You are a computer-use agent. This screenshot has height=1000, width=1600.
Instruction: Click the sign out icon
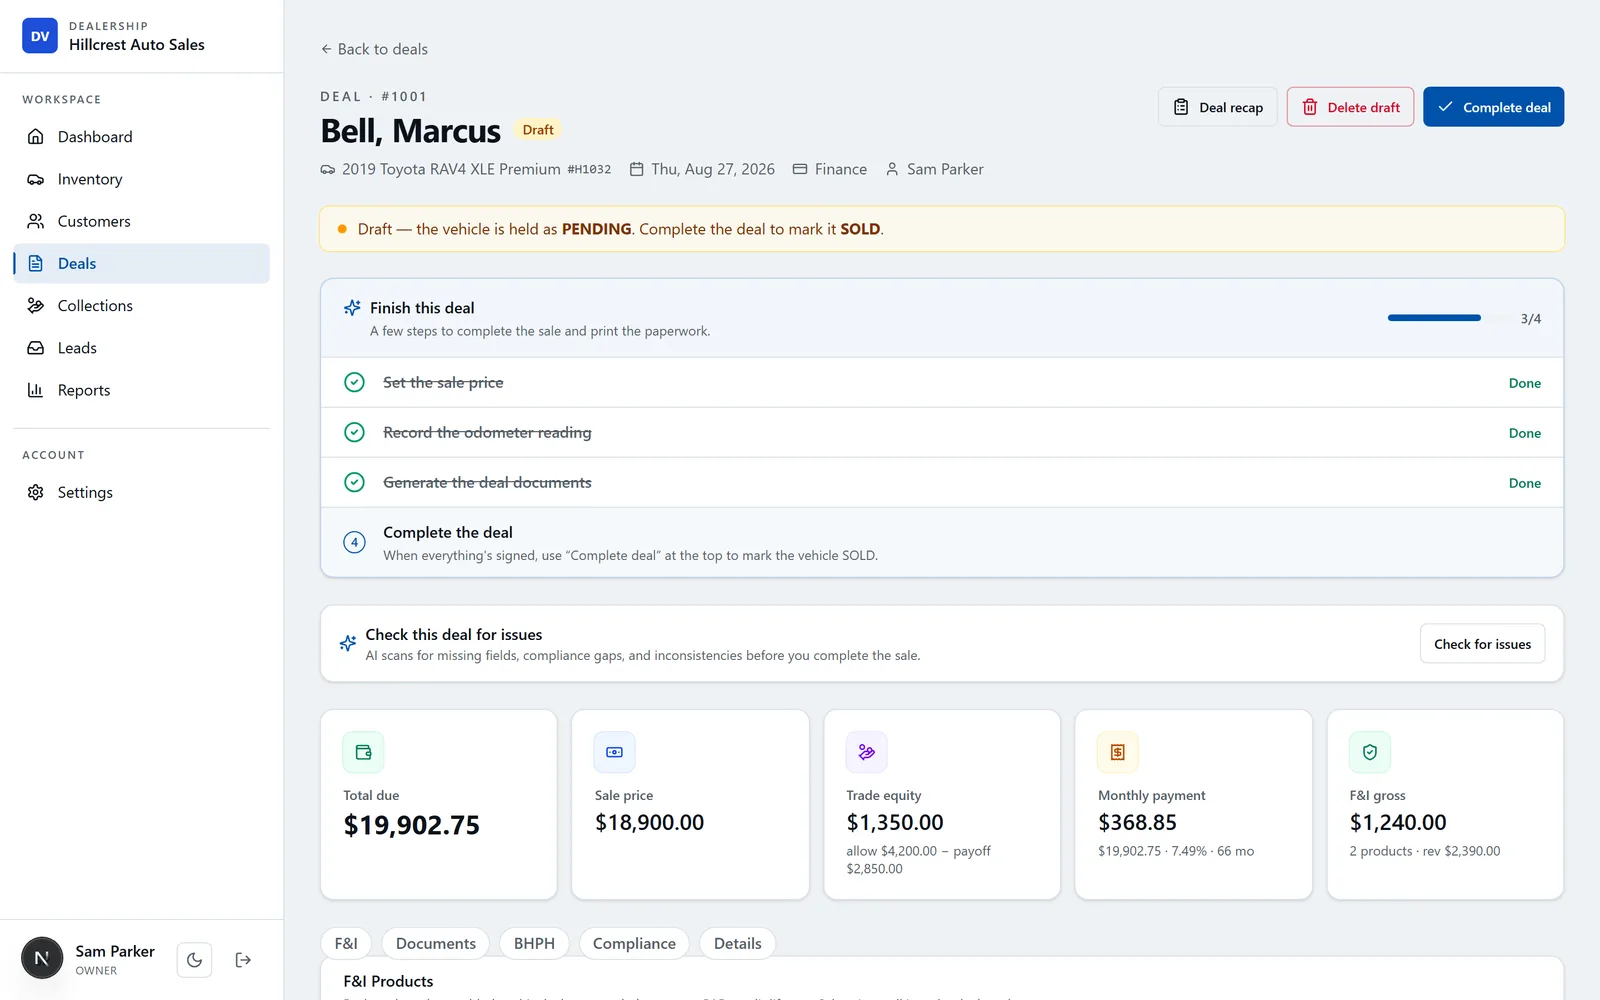(243, 960)
